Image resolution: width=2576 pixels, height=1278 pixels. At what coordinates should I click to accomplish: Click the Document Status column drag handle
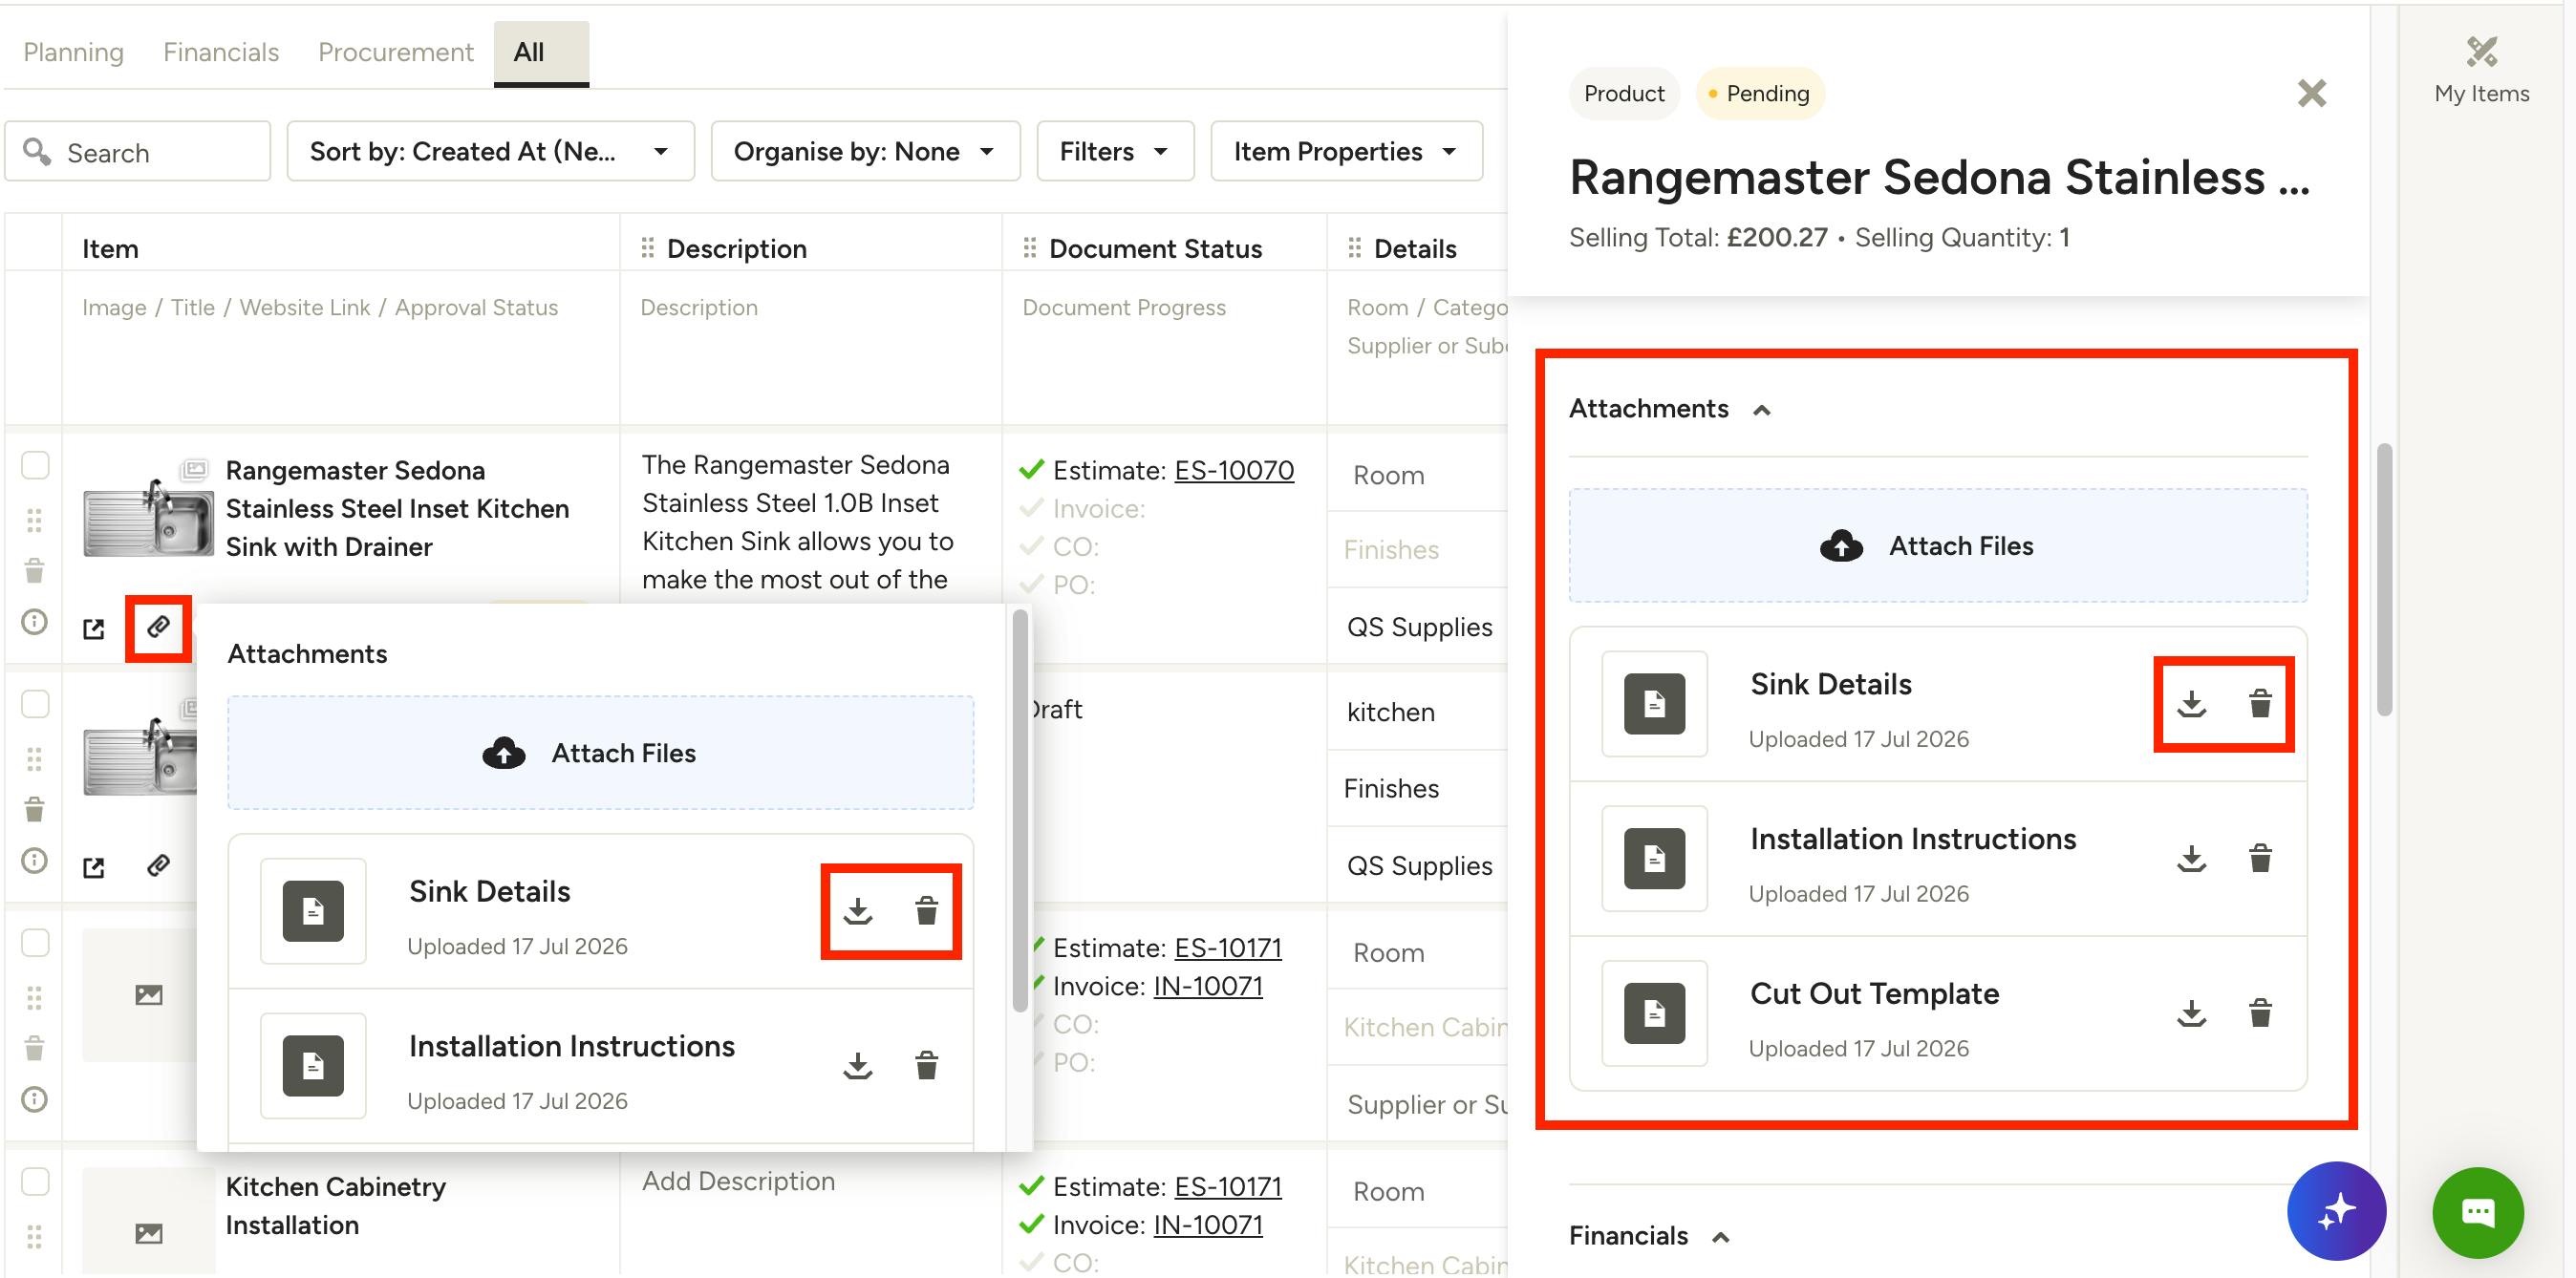click(x=1030, y=247)
